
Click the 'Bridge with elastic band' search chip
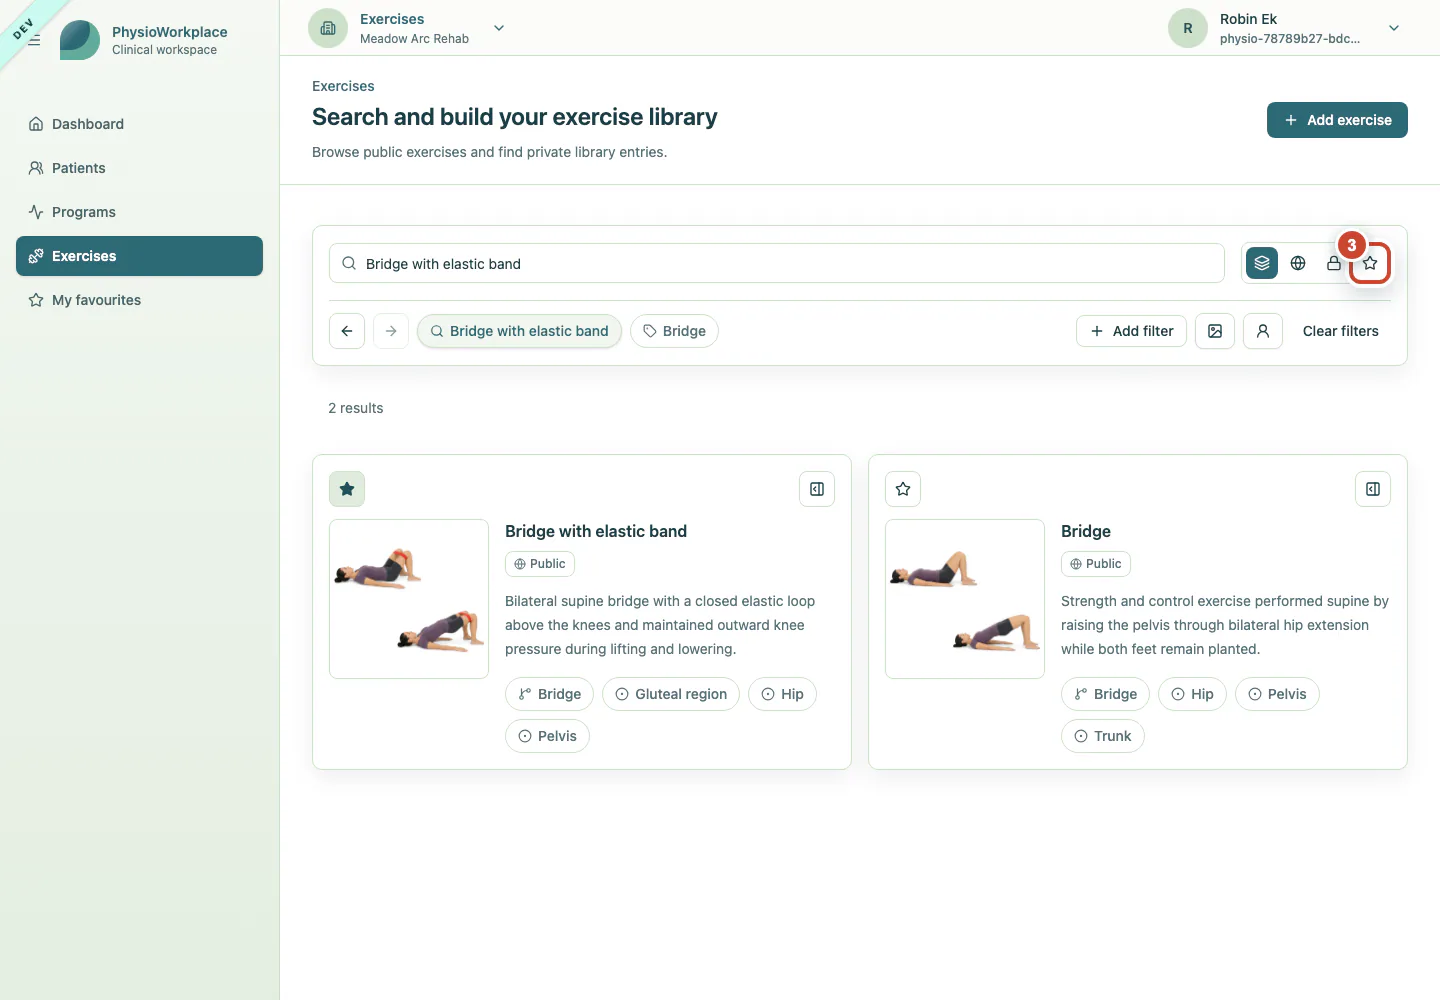click(x=519, y=331)
